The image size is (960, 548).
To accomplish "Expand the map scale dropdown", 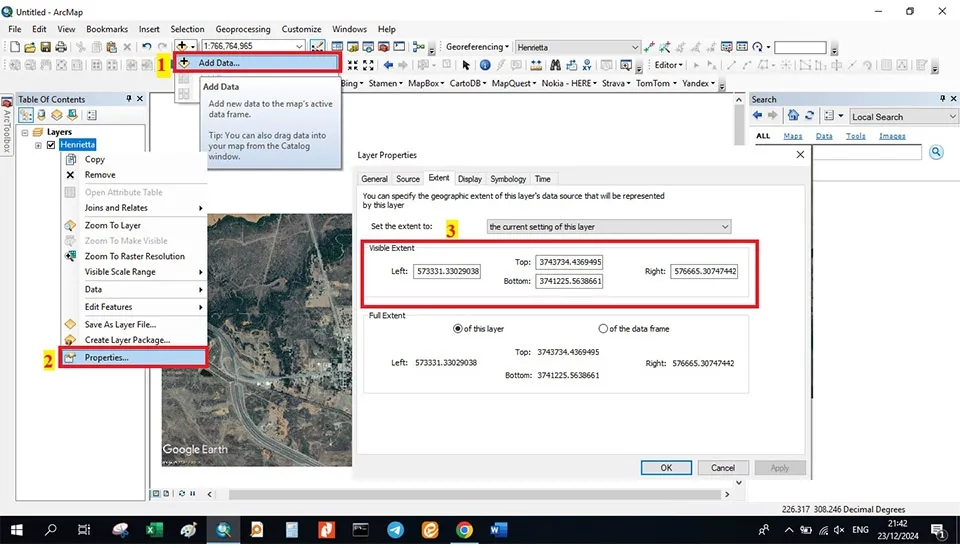I will (x=299, y=47).
